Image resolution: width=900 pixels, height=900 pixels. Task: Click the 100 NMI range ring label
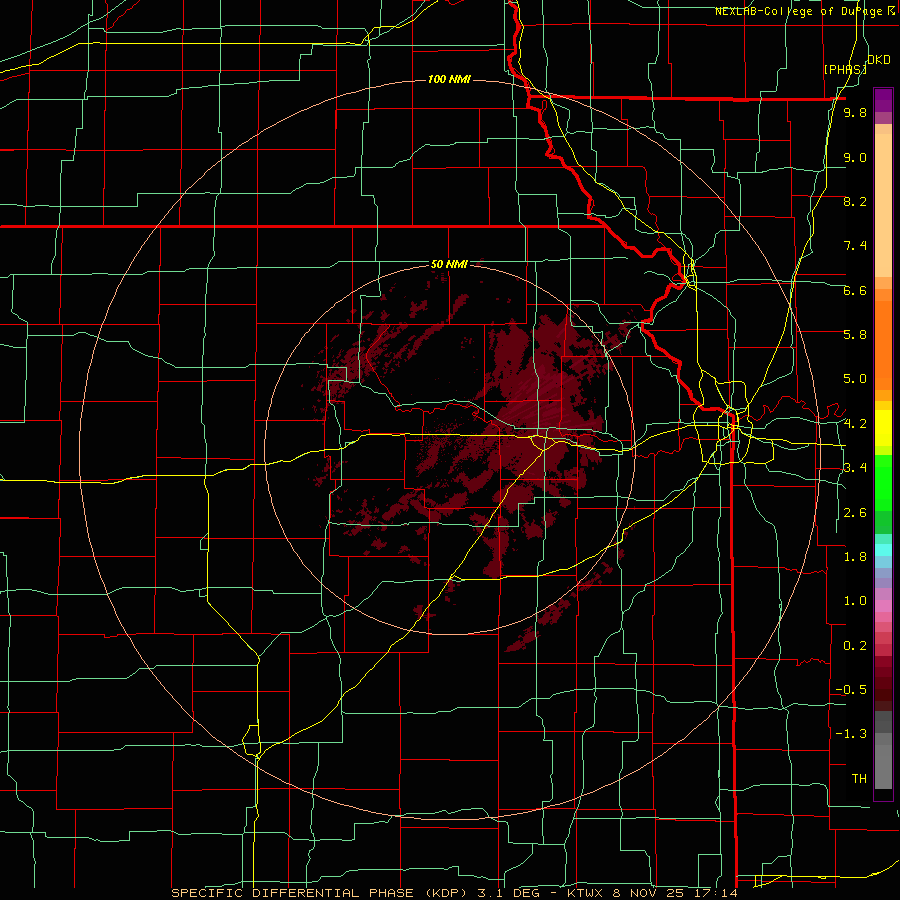pos(449,79)
